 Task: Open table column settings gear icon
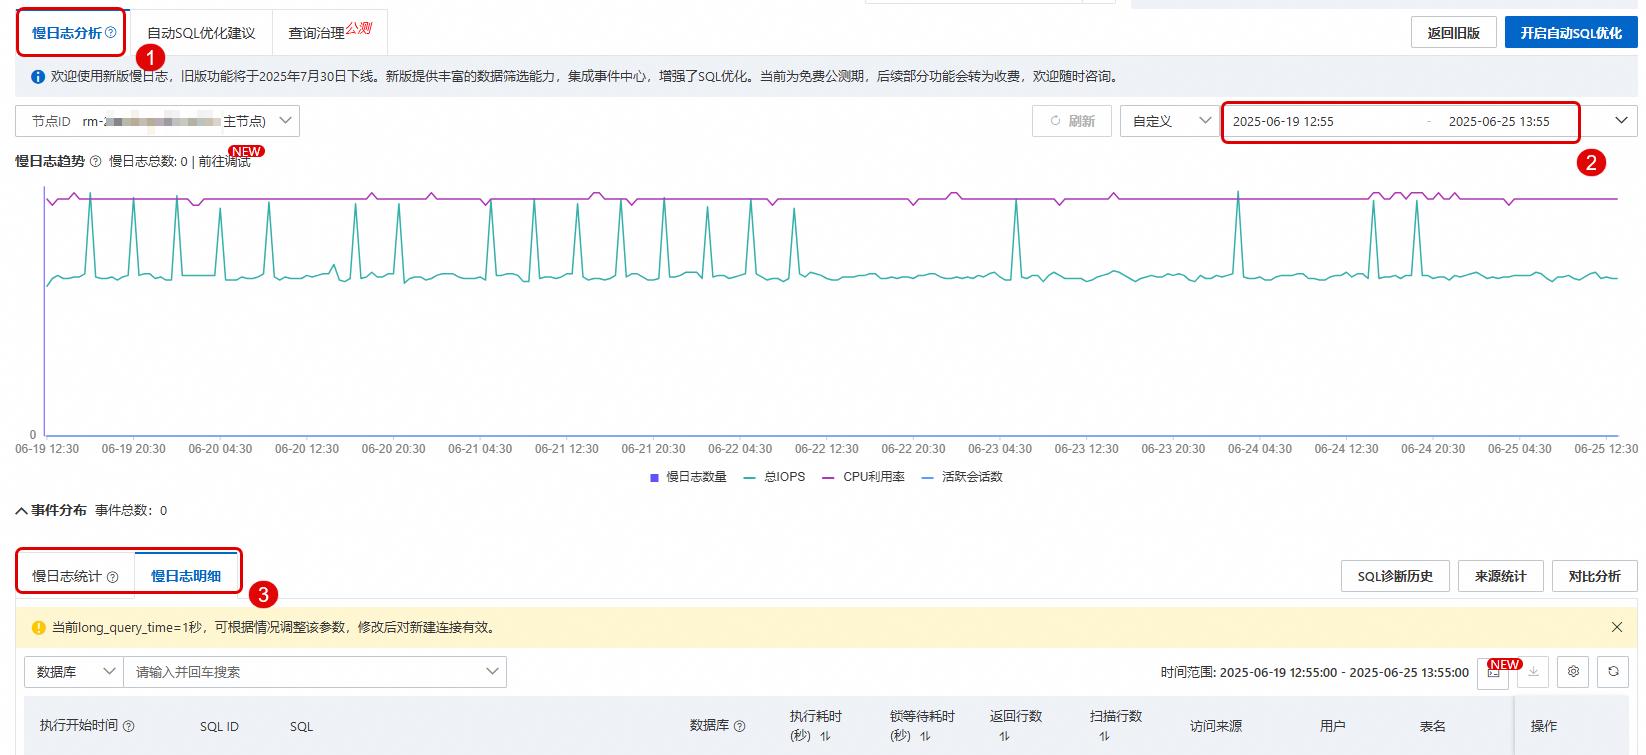(x=1573, y=672)
